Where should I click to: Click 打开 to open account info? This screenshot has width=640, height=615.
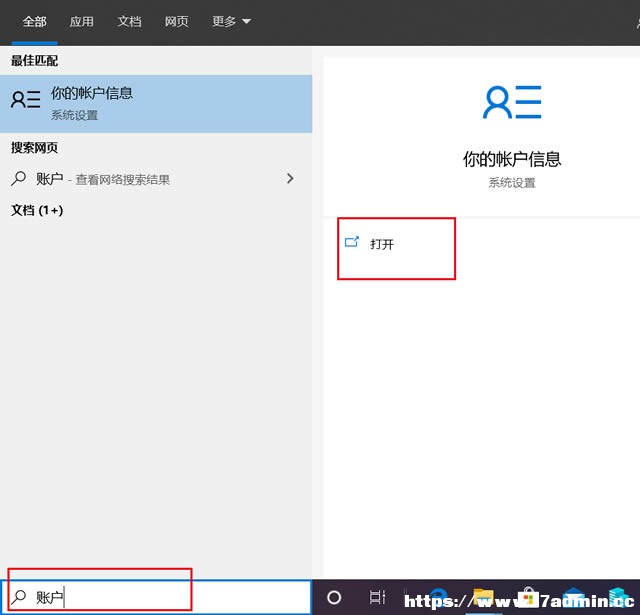(381, 244)
